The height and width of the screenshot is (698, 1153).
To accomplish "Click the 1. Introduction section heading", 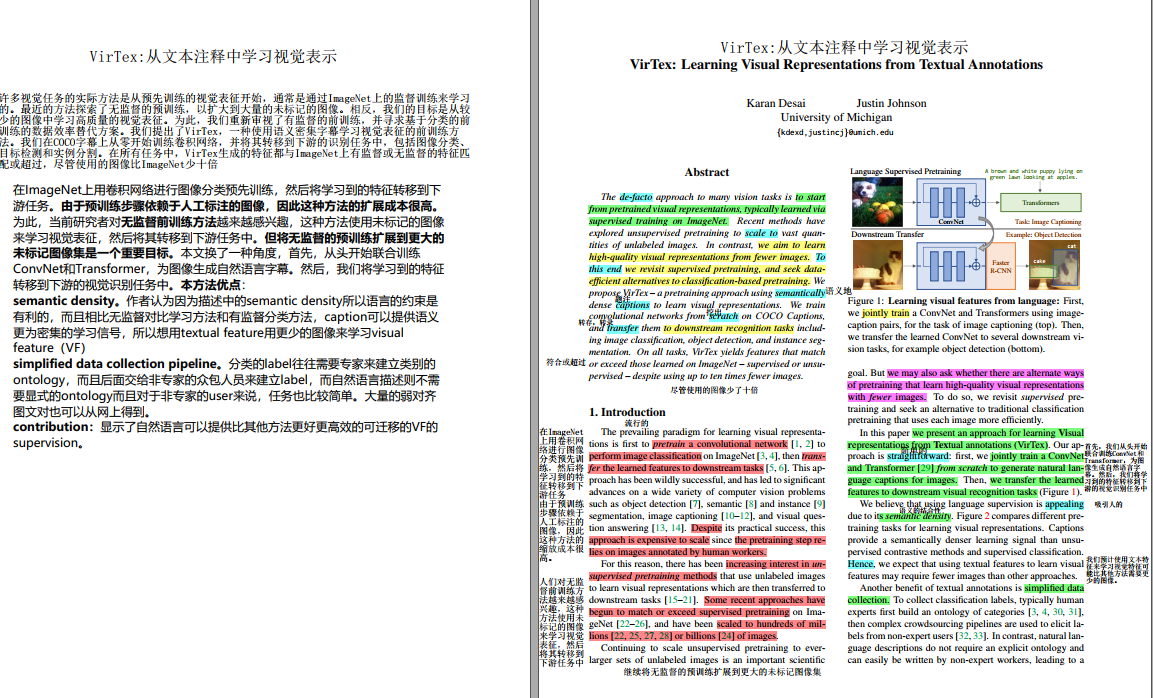I will 627,412.
